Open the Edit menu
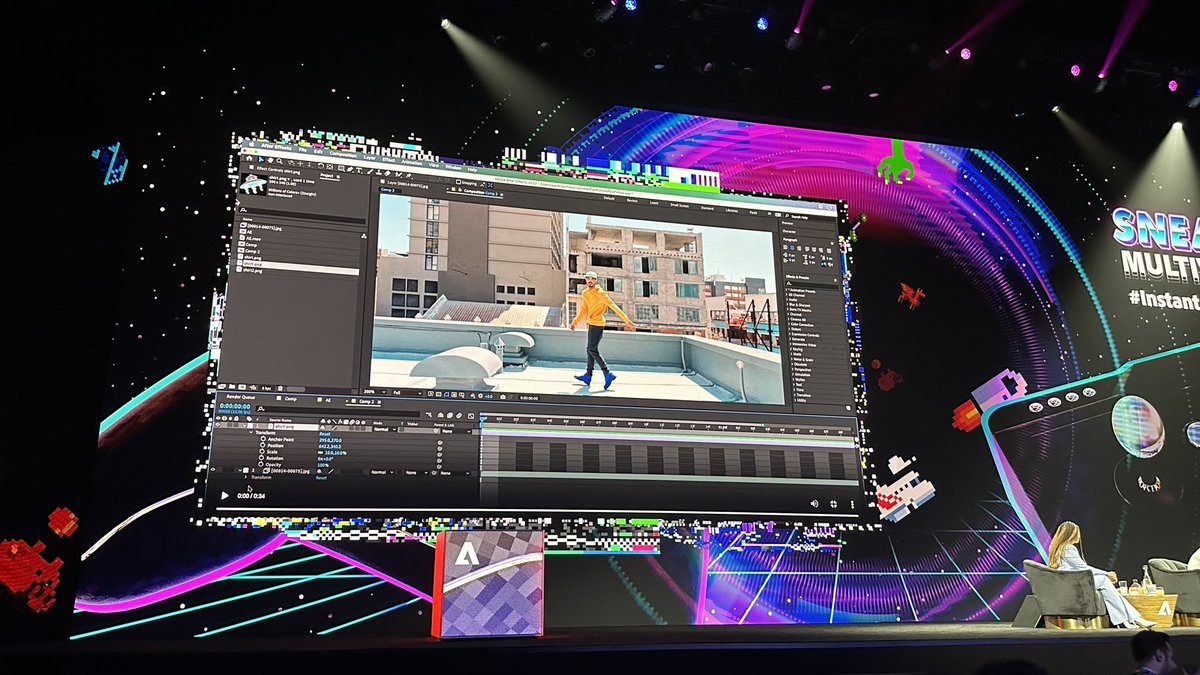 tap(318, 151)
